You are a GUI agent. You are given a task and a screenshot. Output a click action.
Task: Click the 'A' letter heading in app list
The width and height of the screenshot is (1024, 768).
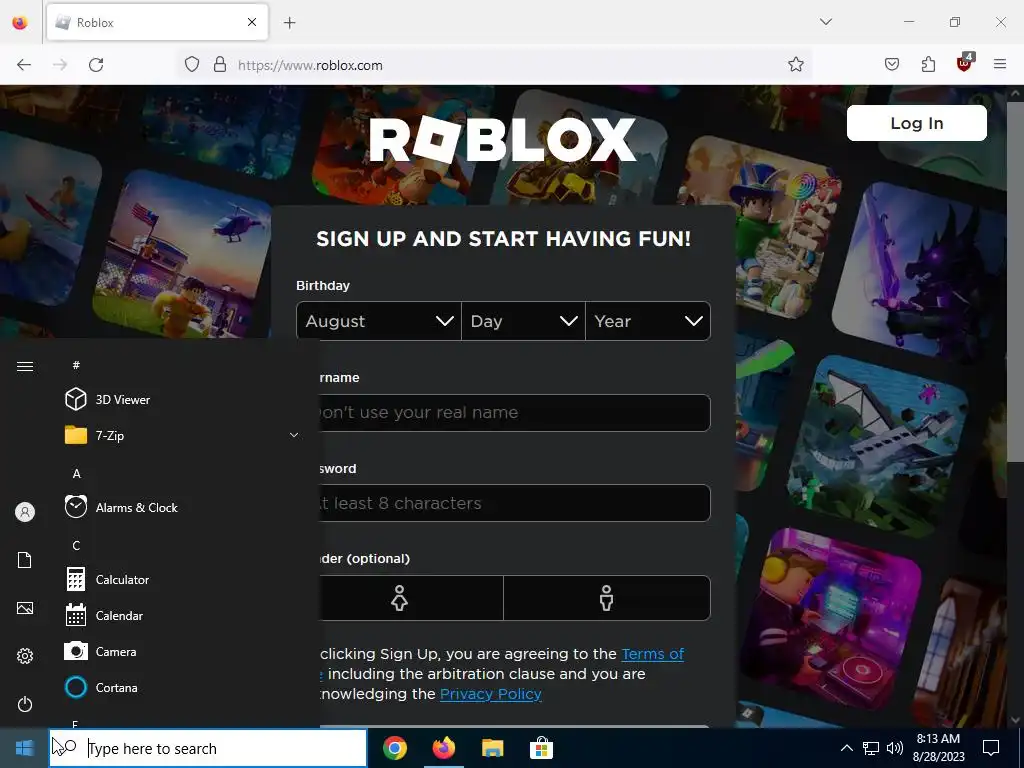(x=76, y=473)
